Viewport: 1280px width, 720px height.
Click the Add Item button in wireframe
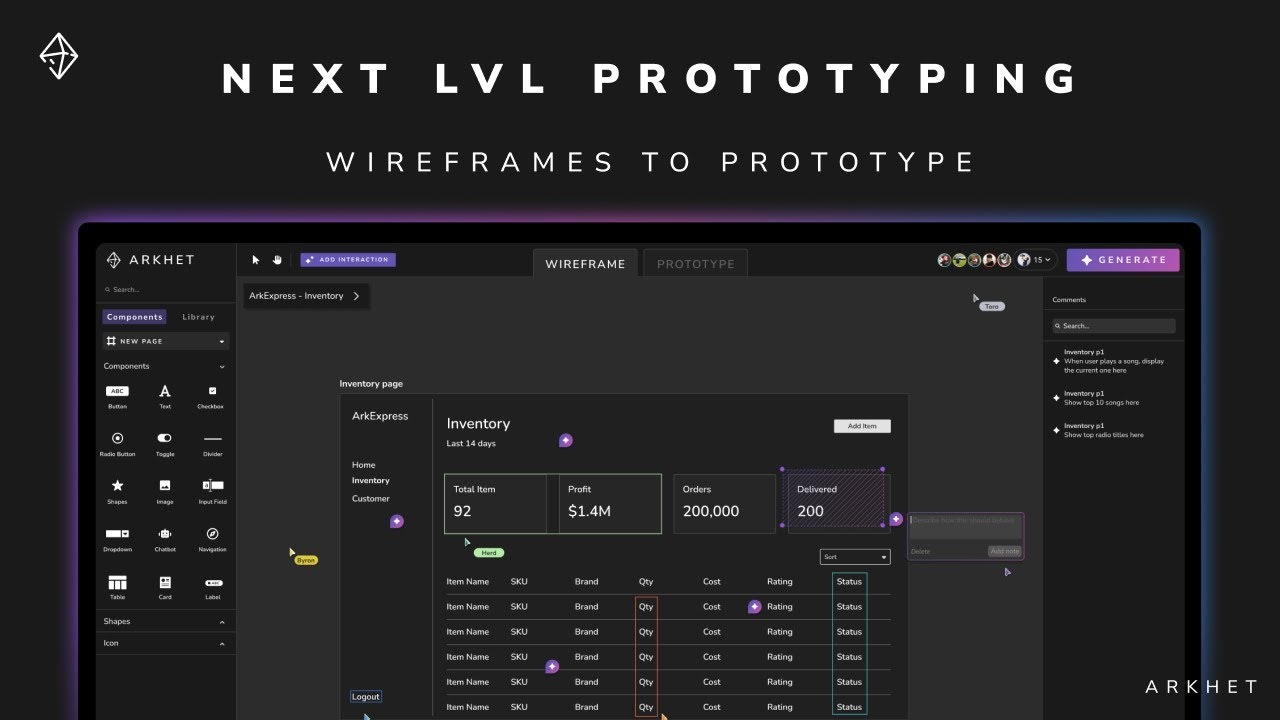862,426
